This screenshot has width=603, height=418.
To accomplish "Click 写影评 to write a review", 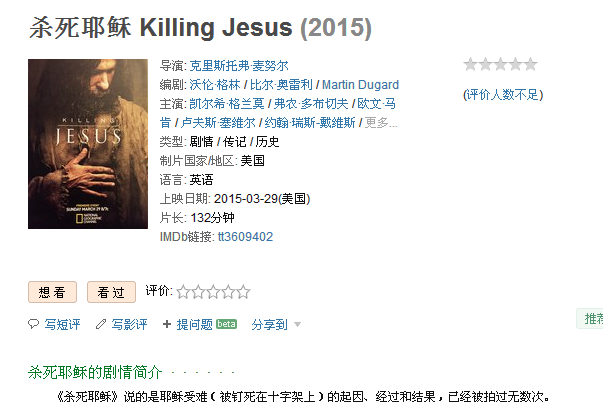I will [x=129, y=325].
